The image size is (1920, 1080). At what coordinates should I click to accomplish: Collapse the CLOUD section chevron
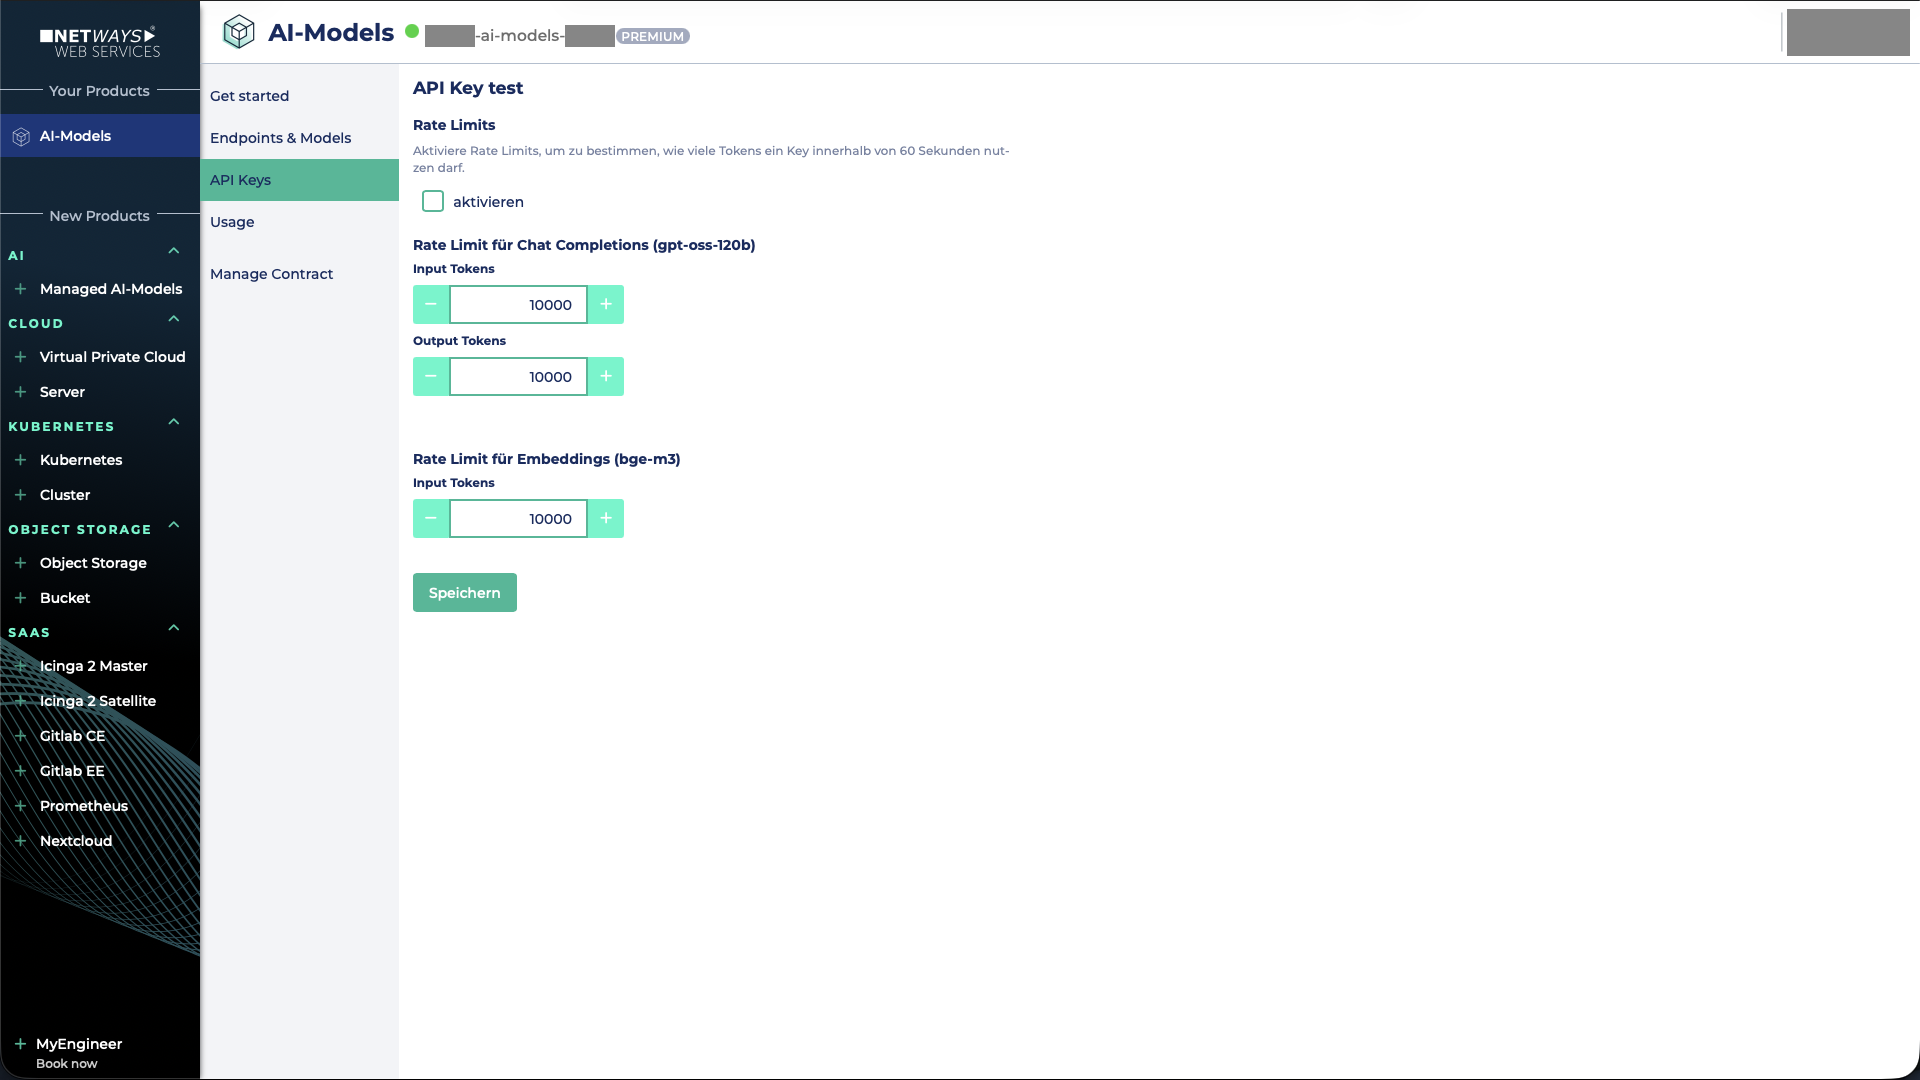pos(173,319)
